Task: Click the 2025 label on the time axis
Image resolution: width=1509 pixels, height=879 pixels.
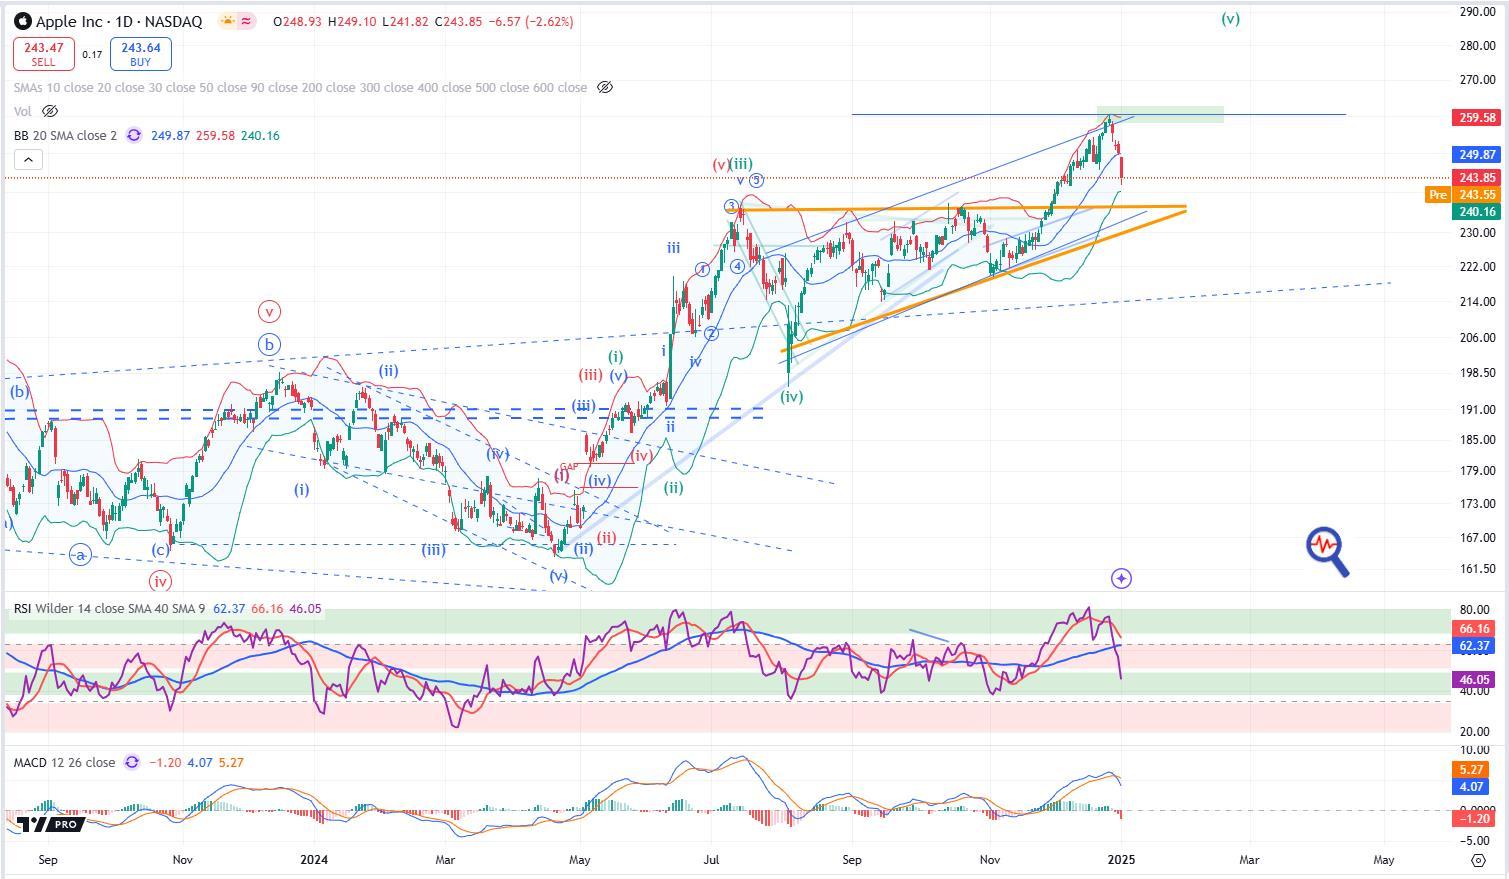Action: pyautogui.click(x=1120, y=860)
